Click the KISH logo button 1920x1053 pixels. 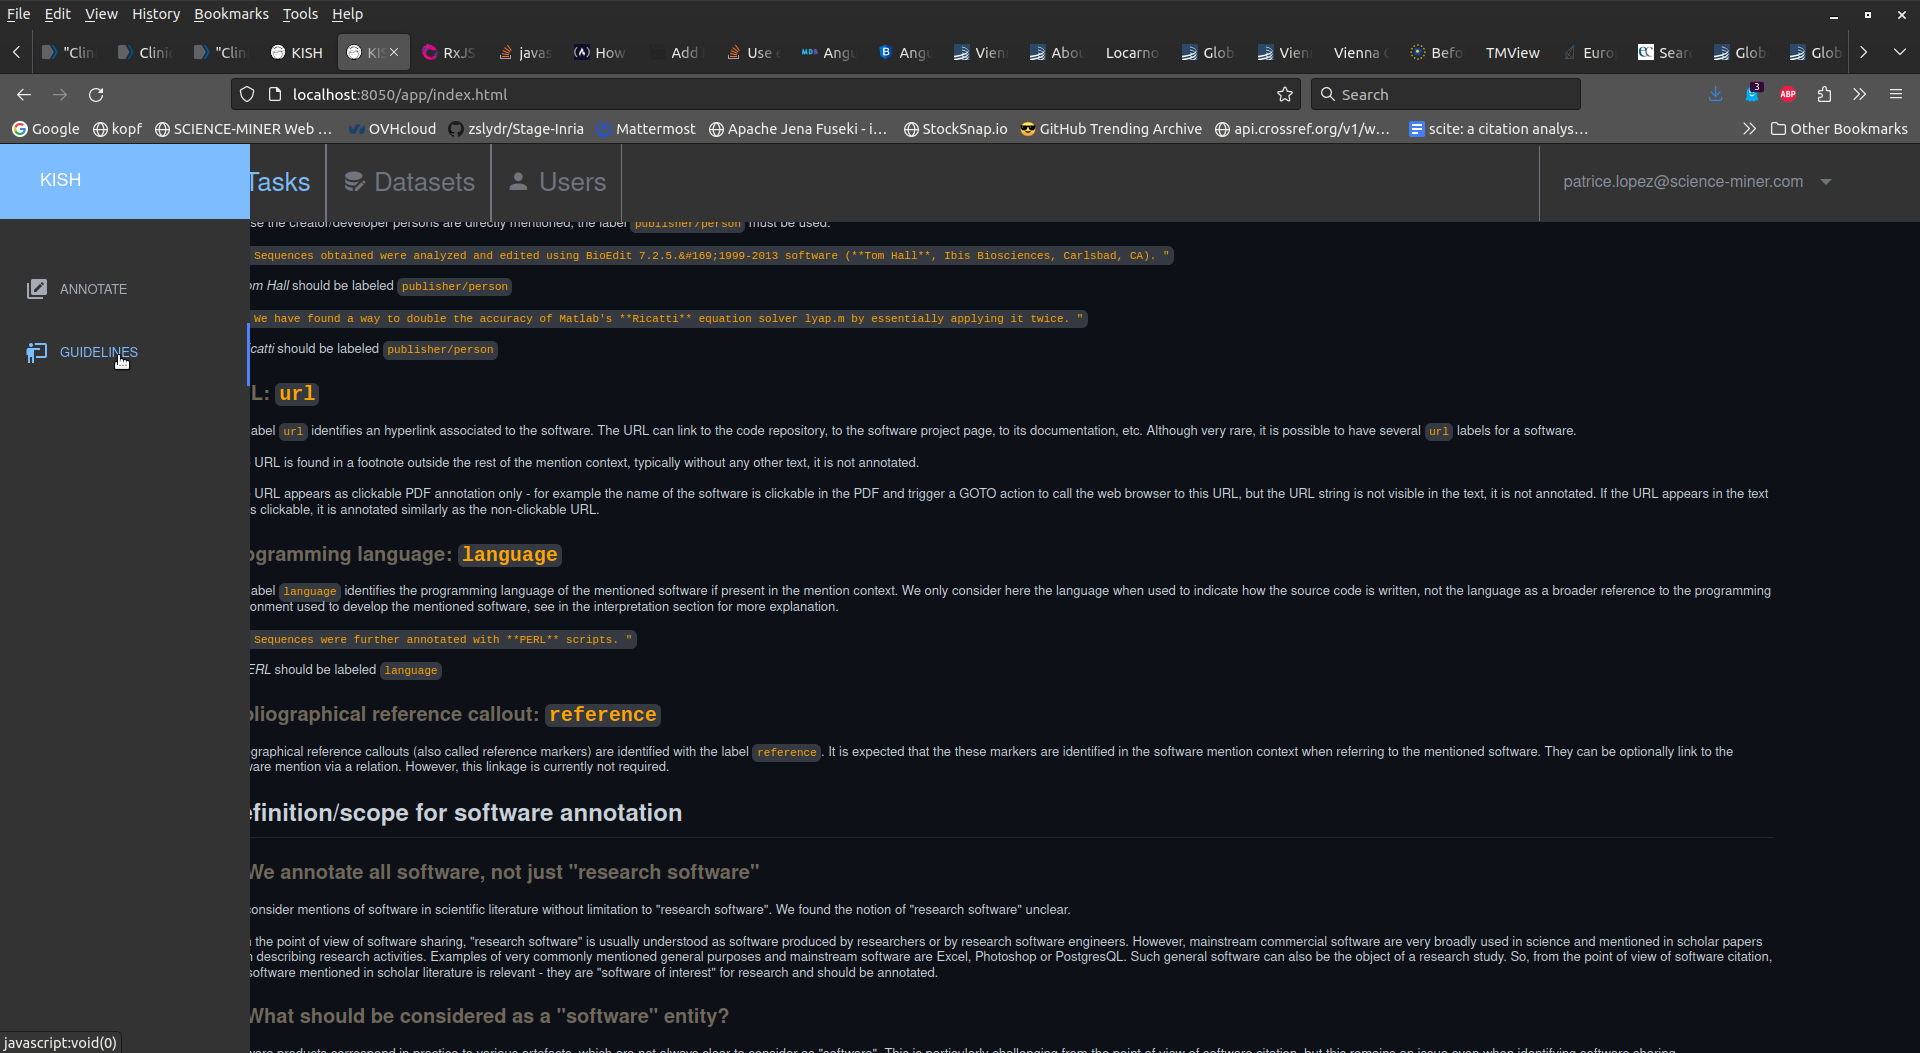125,181
